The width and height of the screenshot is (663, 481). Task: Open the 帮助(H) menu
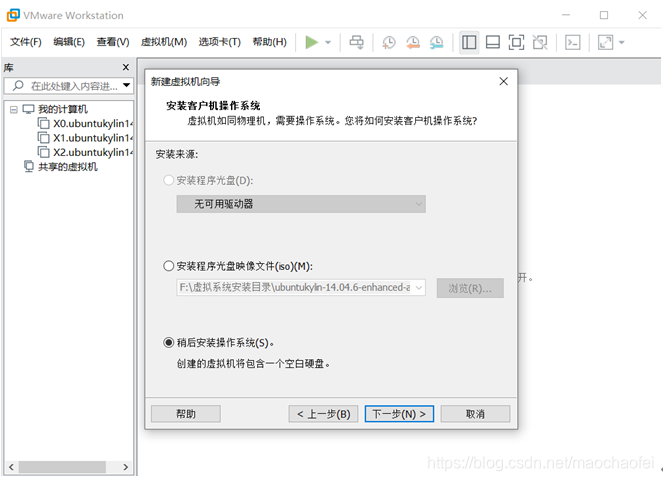269,42
